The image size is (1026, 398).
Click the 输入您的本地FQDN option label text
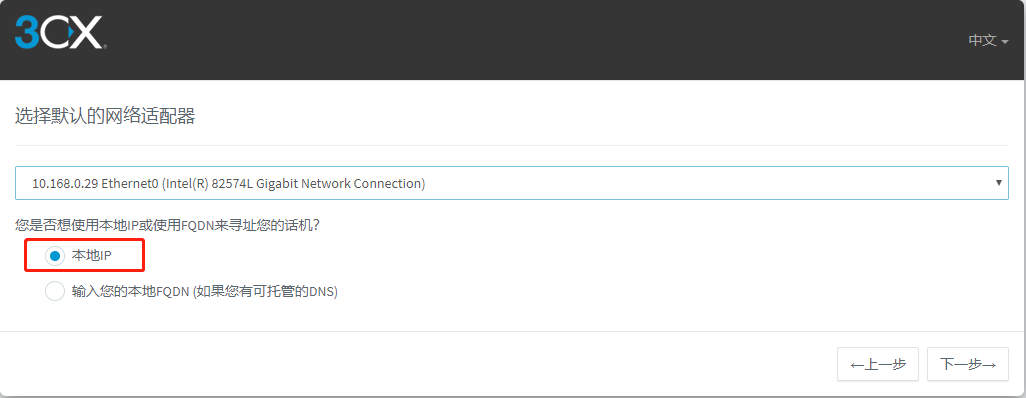204,291
